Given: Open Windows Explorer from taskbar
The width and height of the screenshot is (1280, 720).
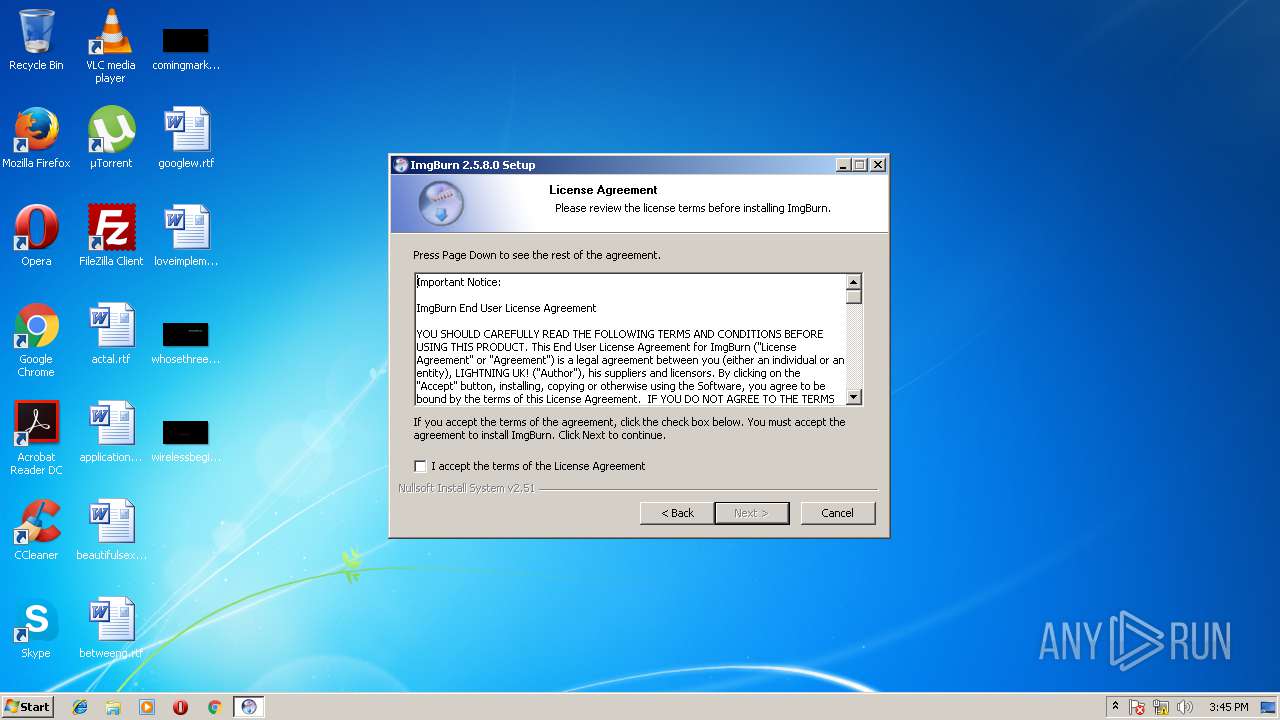Looking at the screenshot, I should pos(113,707).
